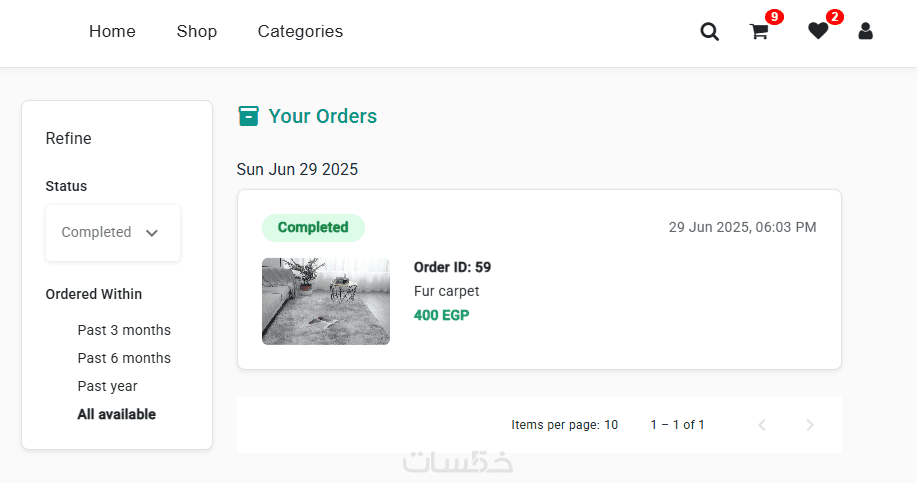
Task: Expand the Completed status dropdown
Action: point(112,233)
